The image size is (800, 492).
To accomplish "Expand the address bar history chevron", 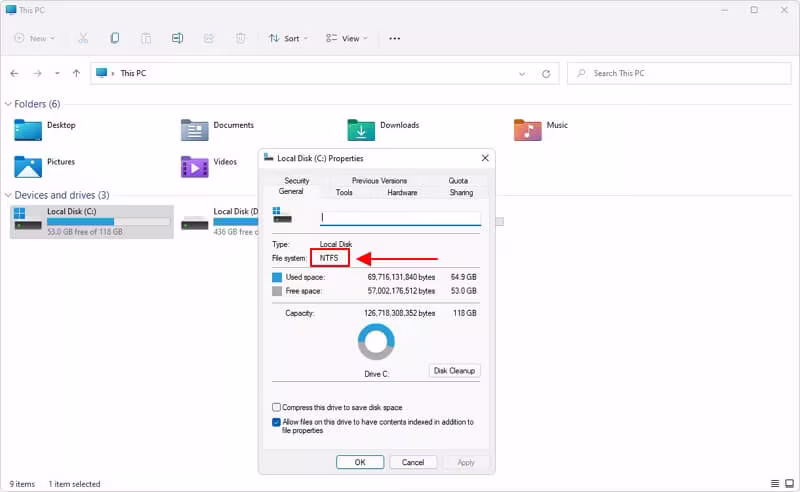I will (x=521, y=74).
